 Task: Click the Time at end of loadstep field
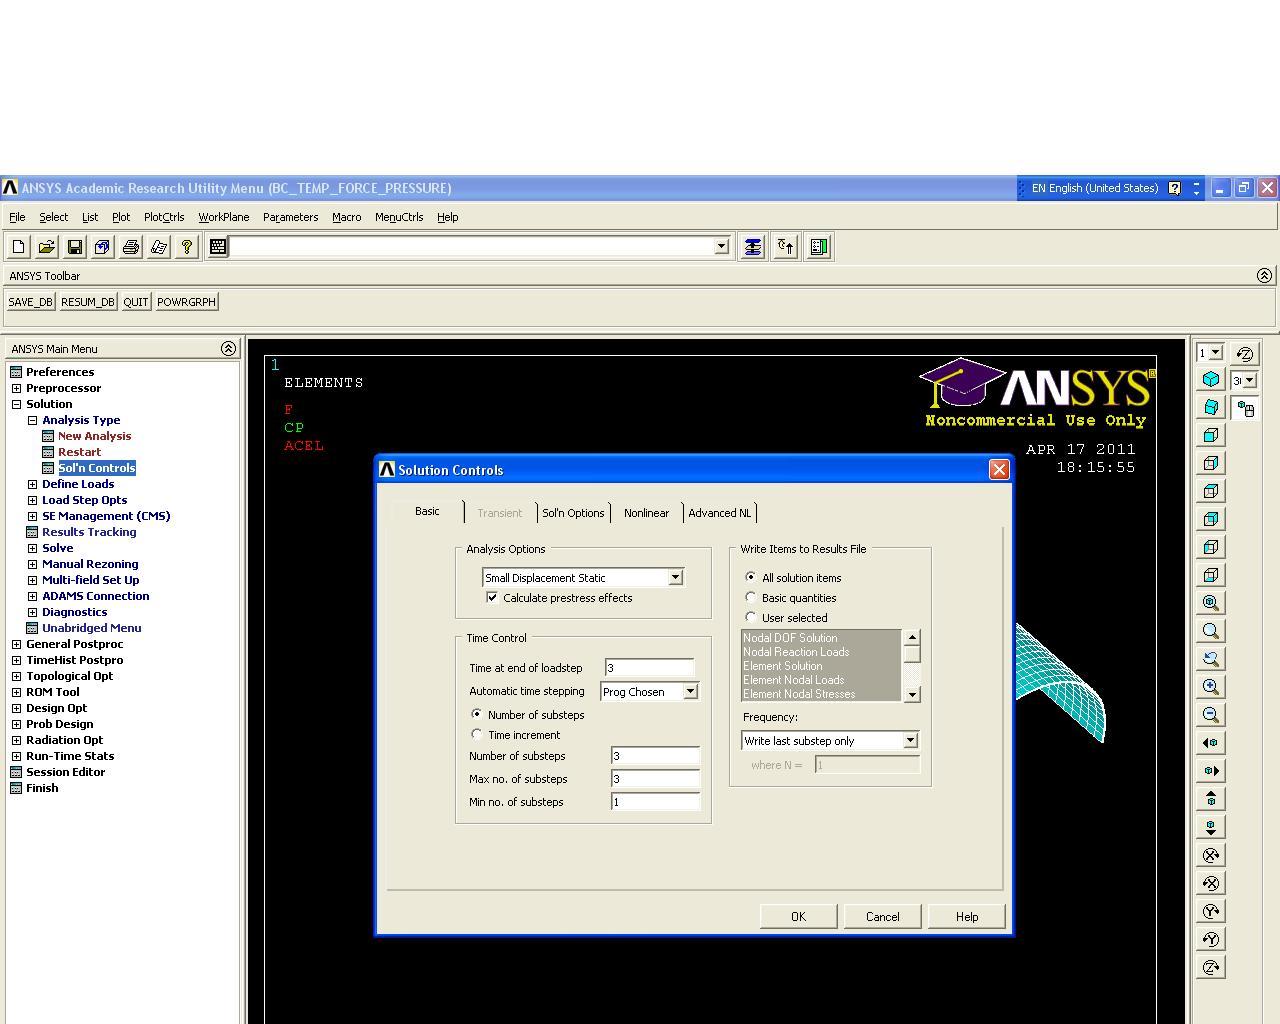tap(649, 667)
